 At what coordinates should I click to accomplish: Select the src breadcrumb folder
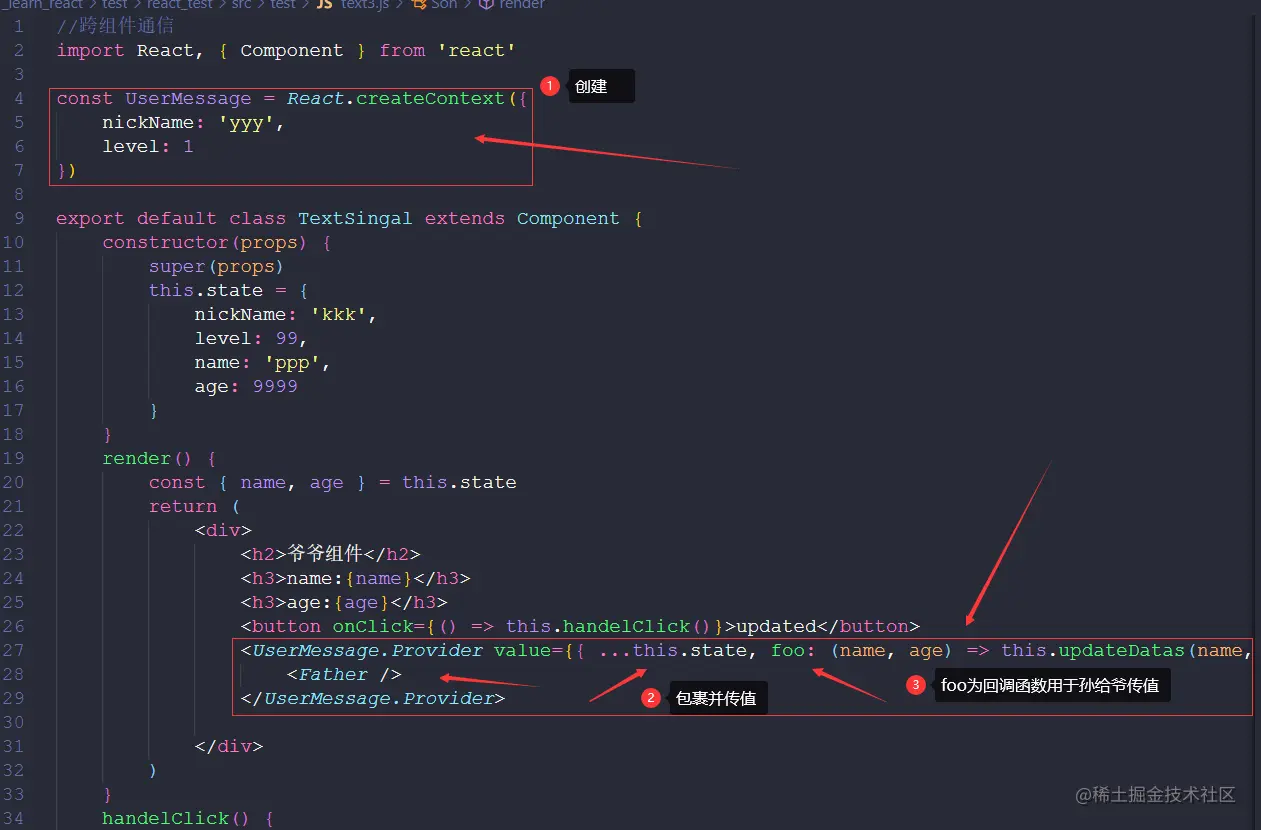click(241, 5)
